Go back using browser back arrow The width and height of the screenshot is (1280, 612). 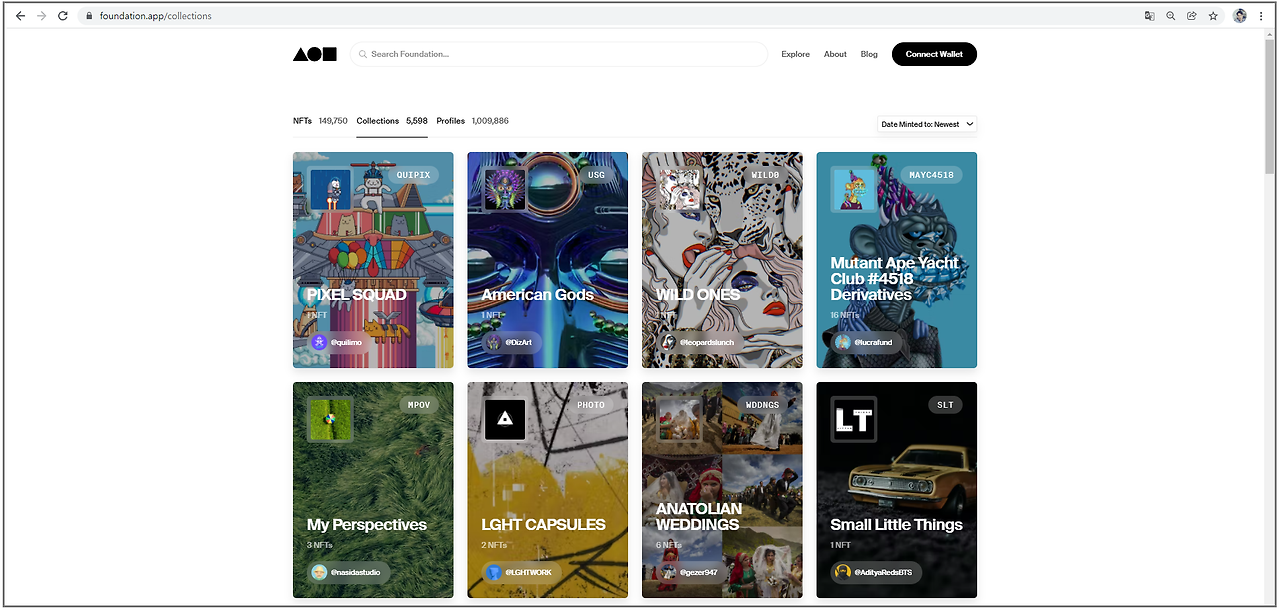tap(20, 16)
